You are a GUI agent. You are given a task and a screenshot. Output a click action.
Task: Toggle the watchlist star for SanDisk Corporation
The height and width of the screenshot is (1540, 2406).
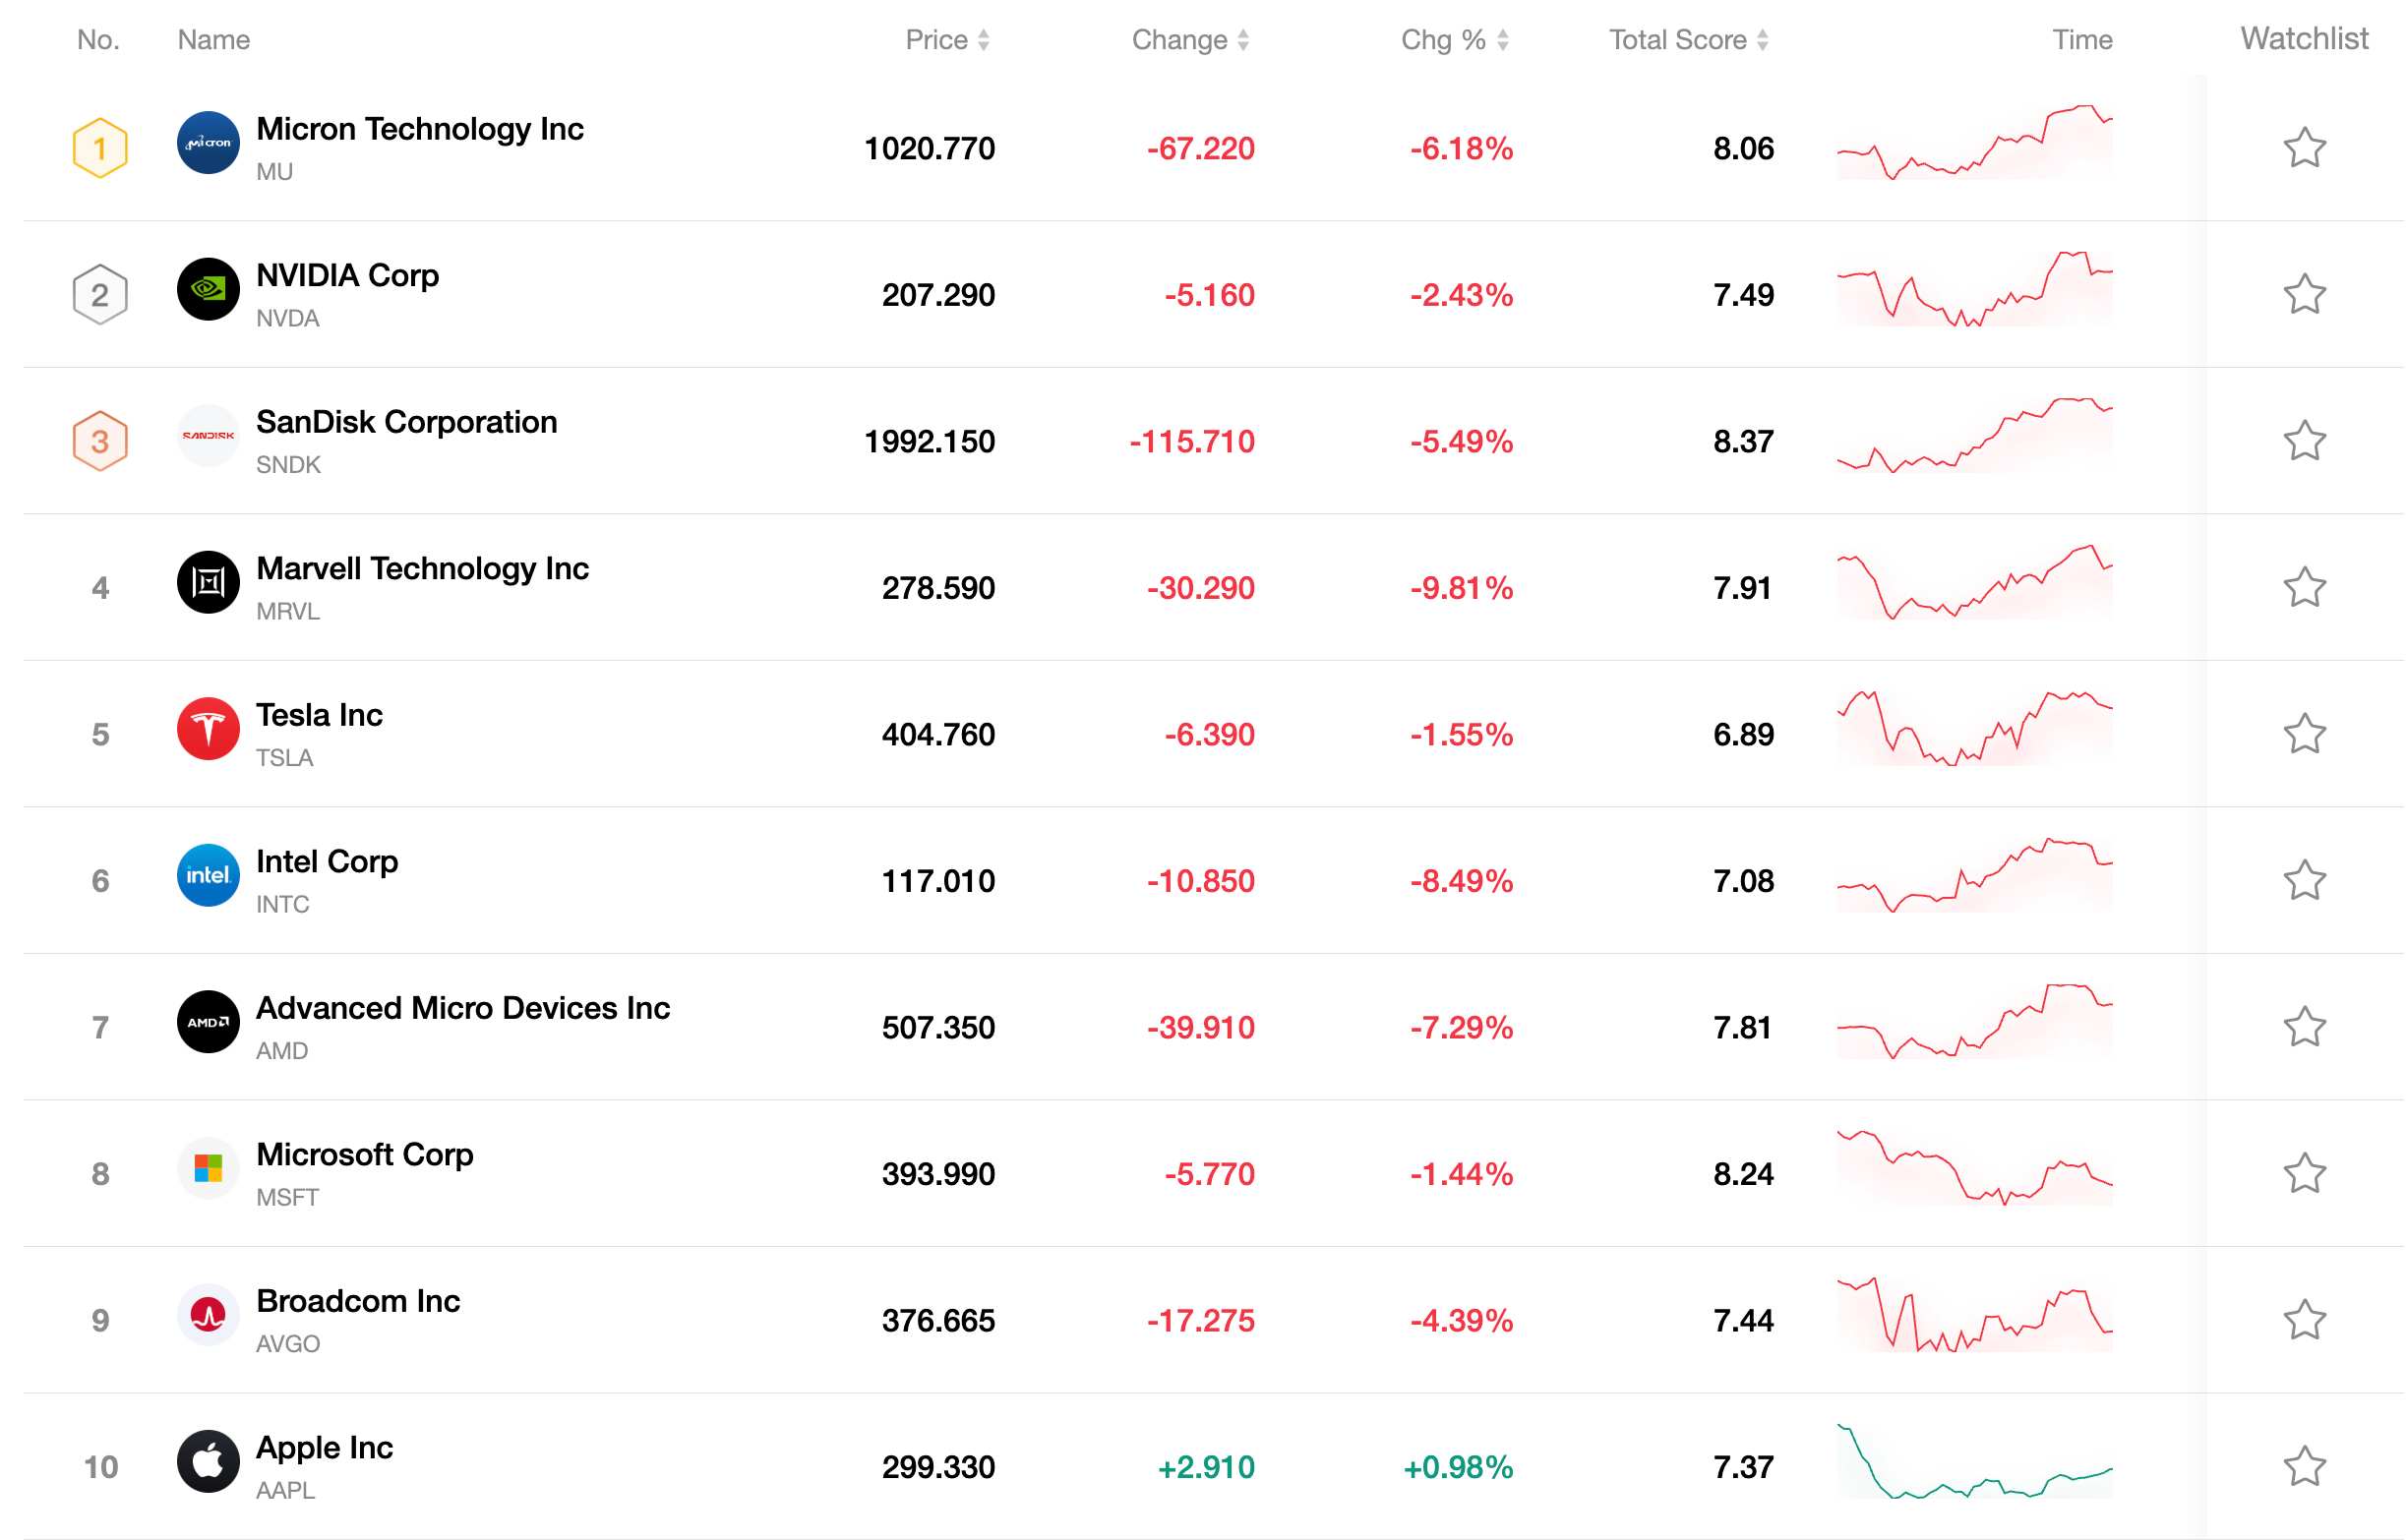point(2304,441)
